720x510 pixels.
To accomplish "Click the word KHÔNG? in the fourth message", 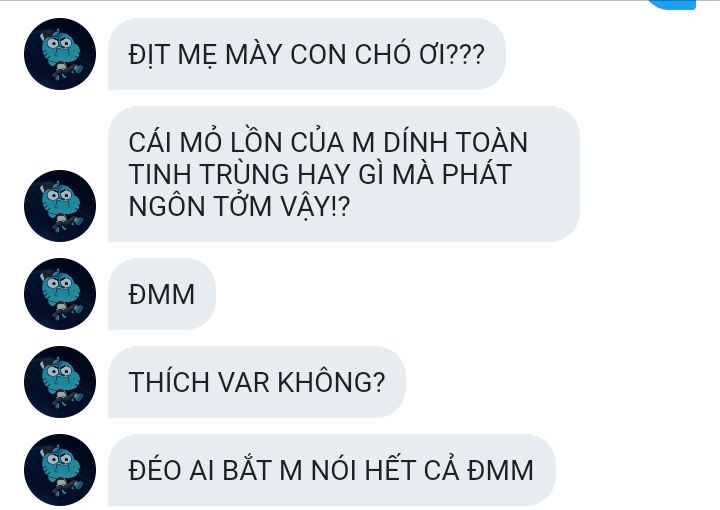I will coord(332,381).
